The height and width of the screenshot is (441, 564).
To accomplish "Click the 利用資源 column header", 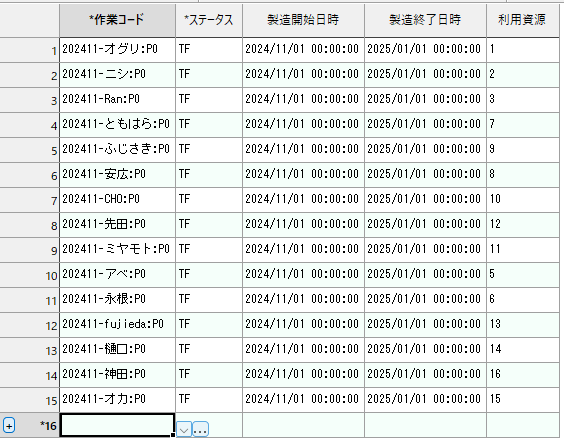I will (x=523, y=21).
